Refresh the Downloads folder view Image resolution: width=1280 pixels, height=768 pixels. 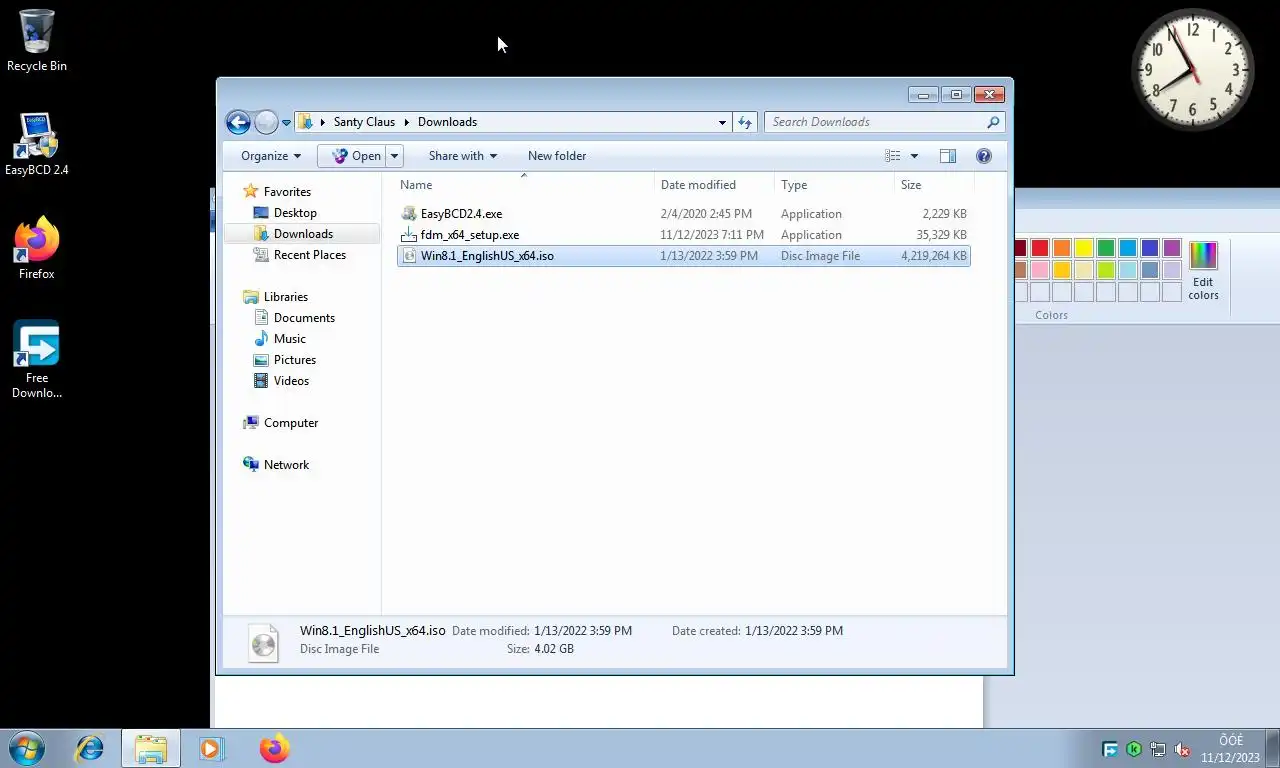pyautogui.click(x=744, y=122)
